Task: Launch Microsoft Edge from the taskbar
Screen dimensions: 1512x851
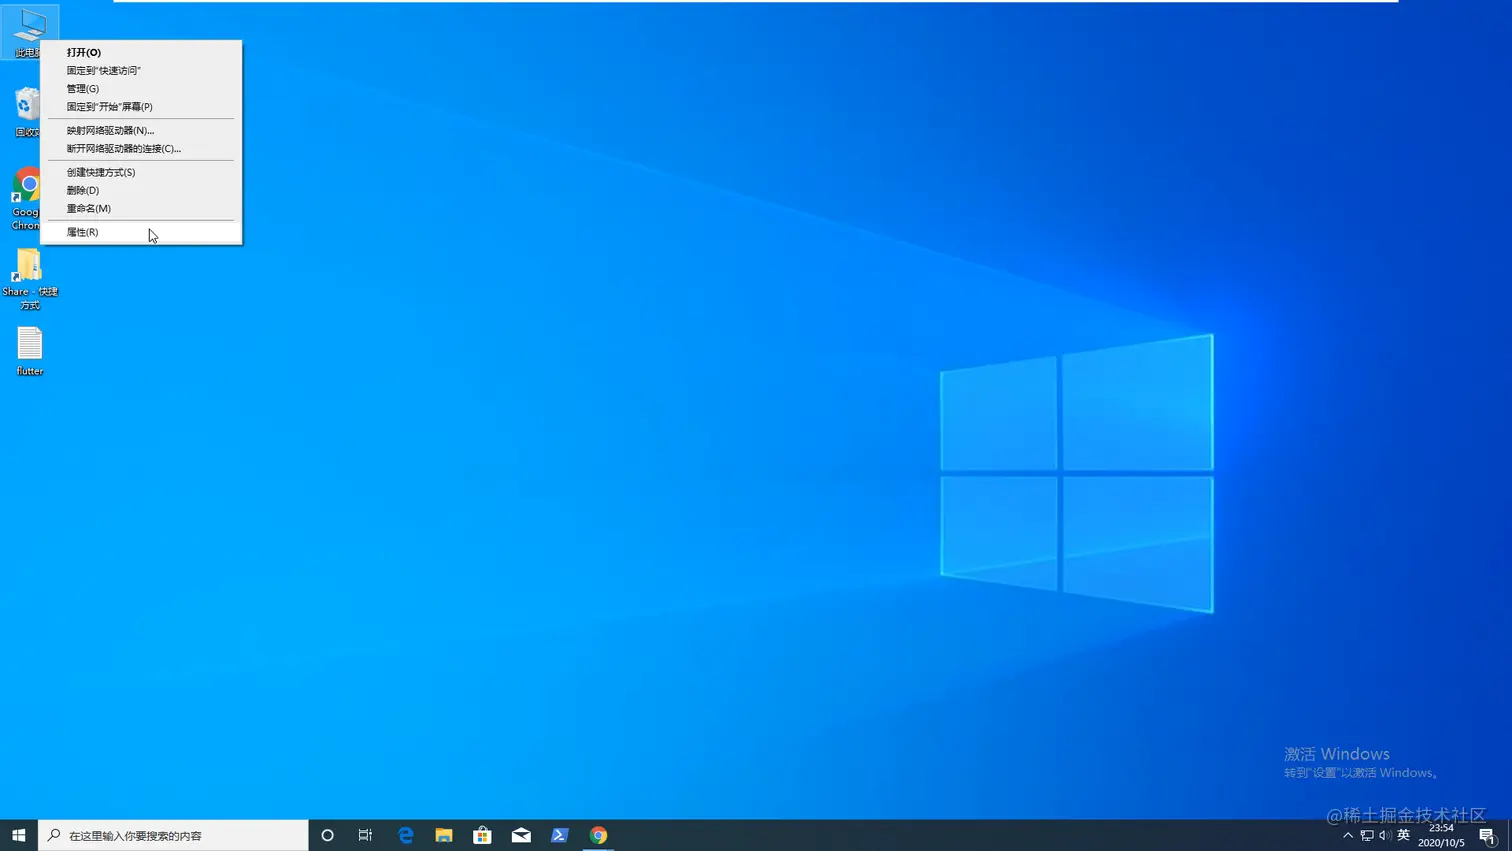Action: tap(405, 835)
